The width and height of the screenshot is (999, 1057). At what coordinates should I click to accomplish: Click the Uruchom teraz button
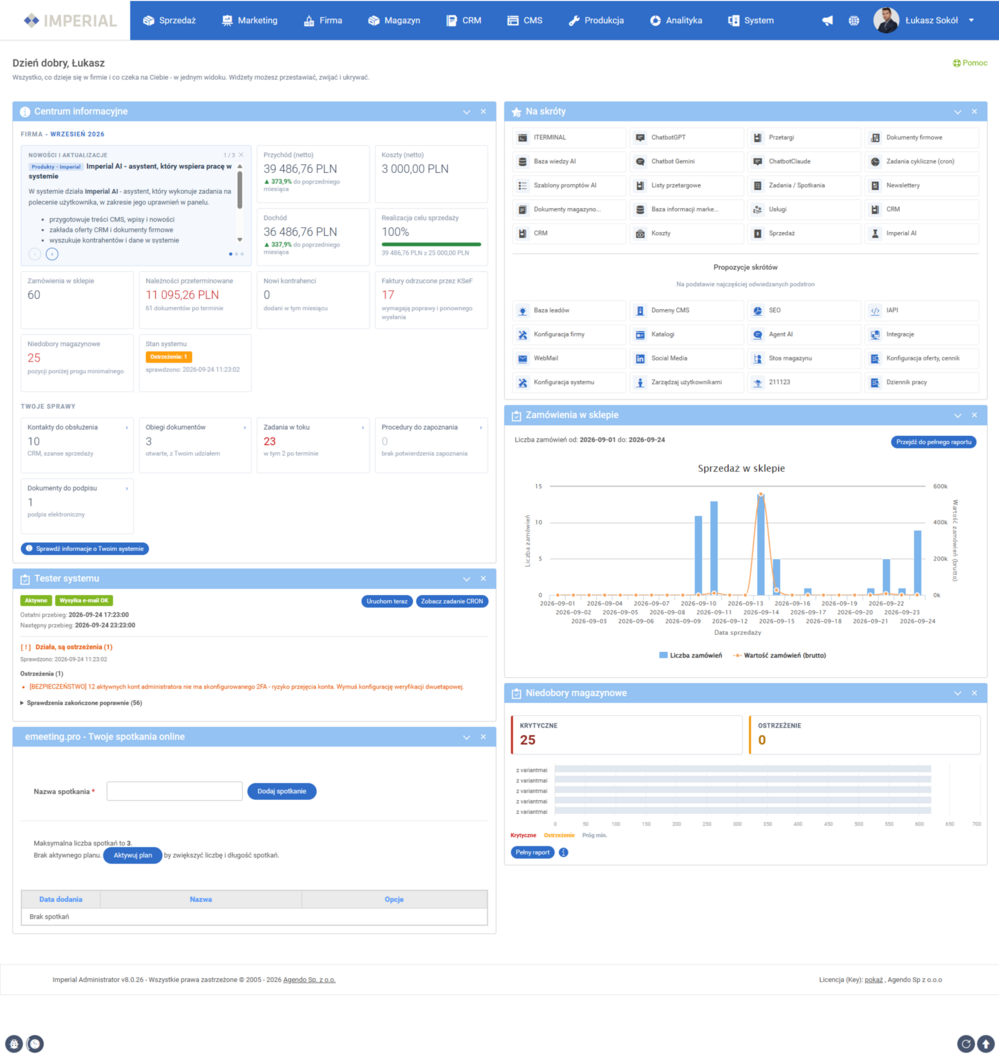click(387, 601)
